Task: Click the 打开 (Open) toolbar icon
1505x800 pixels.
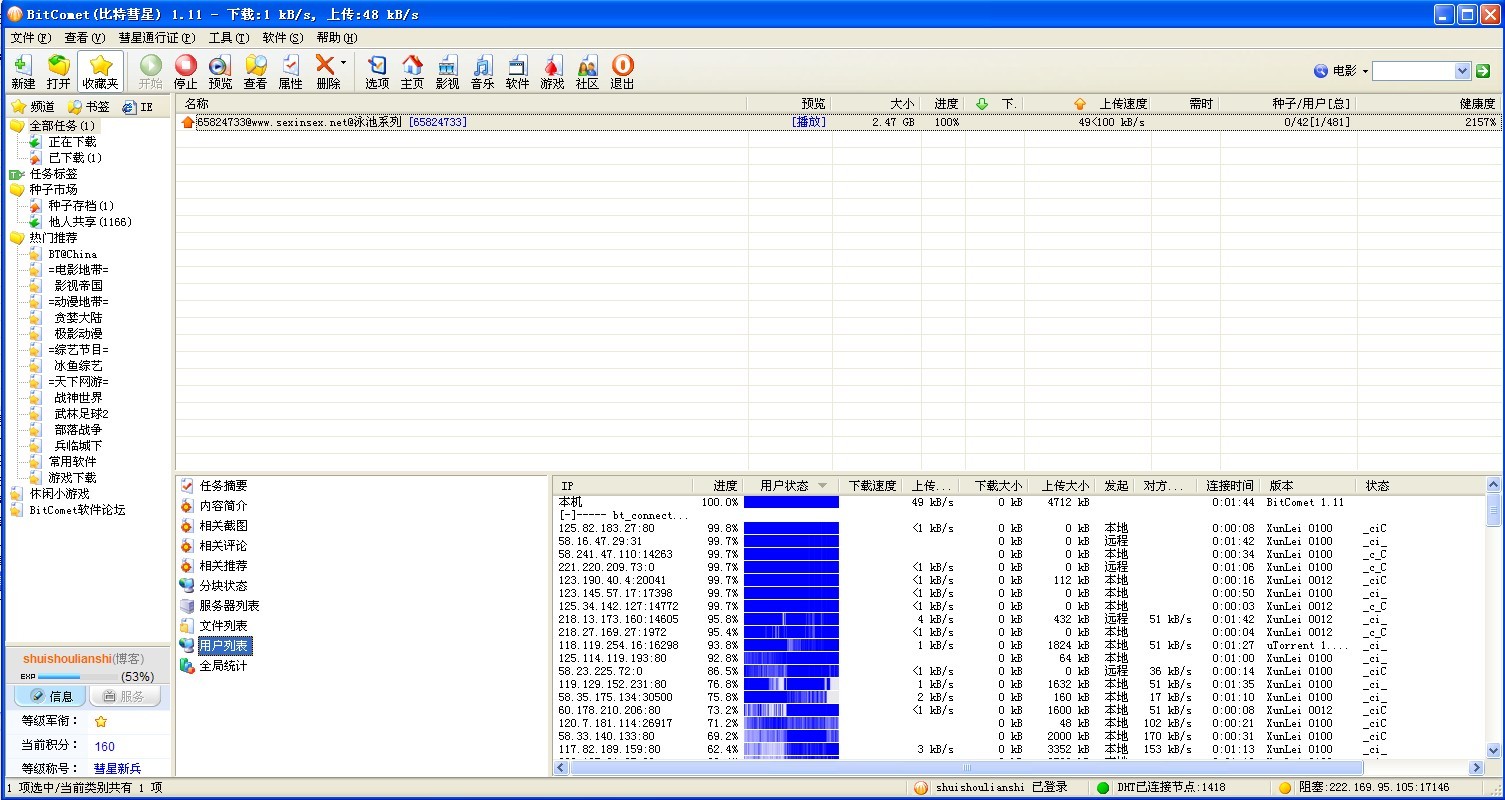Action: [x=58, y=72]
